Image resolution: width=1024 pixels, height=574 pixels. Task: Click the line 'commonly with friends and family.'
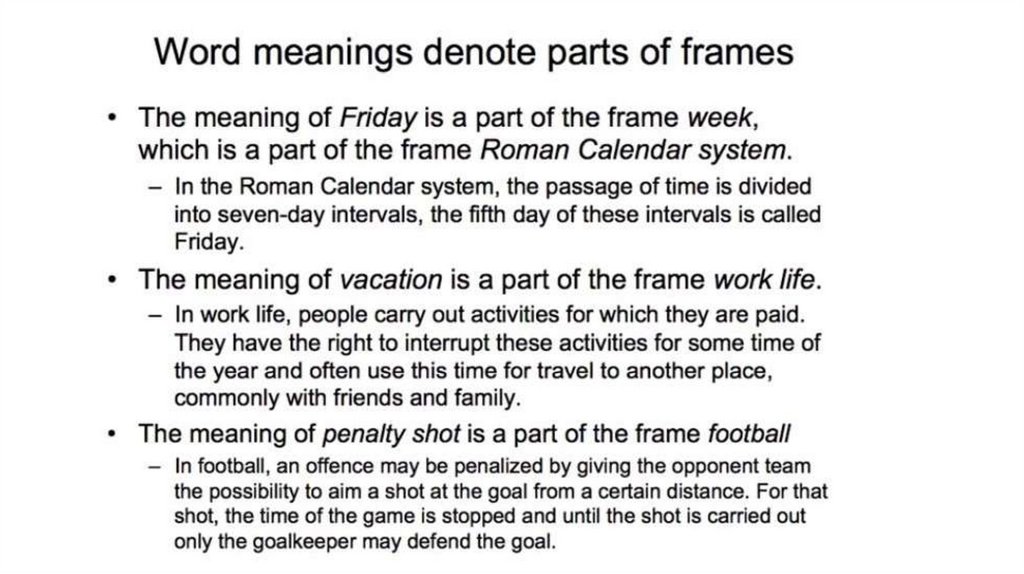point(347,398)
